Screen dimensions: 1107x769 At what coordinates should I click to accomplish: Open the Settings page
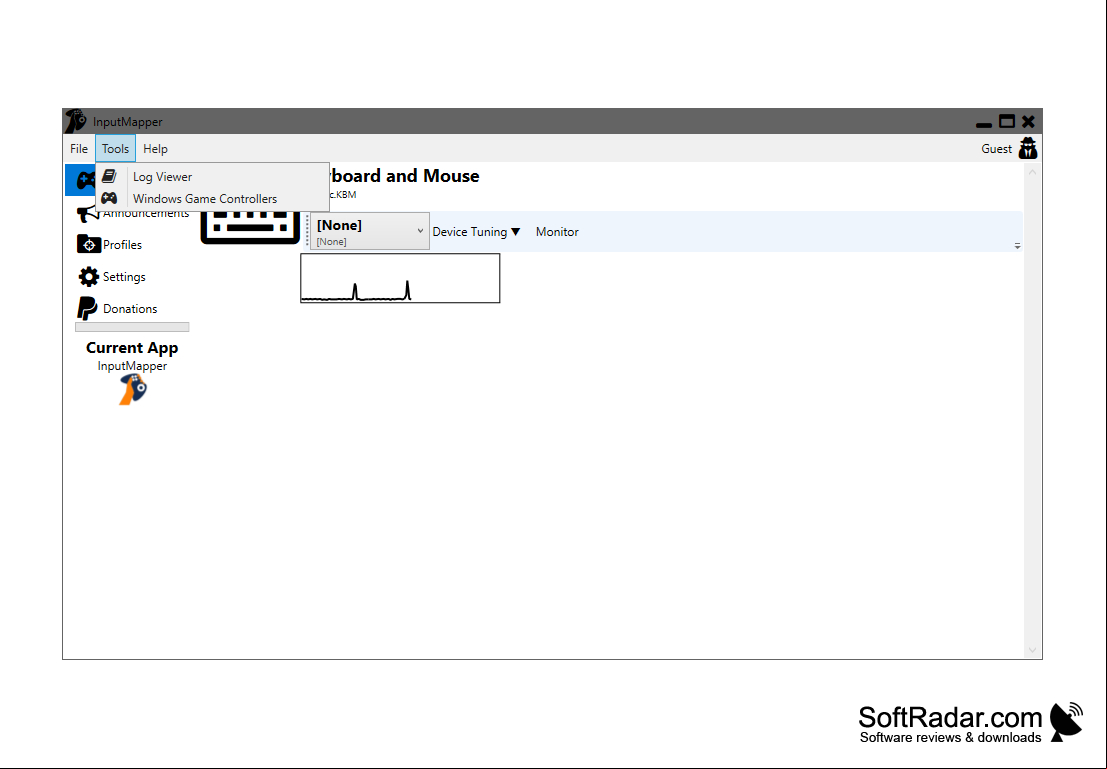click(124, 277)
